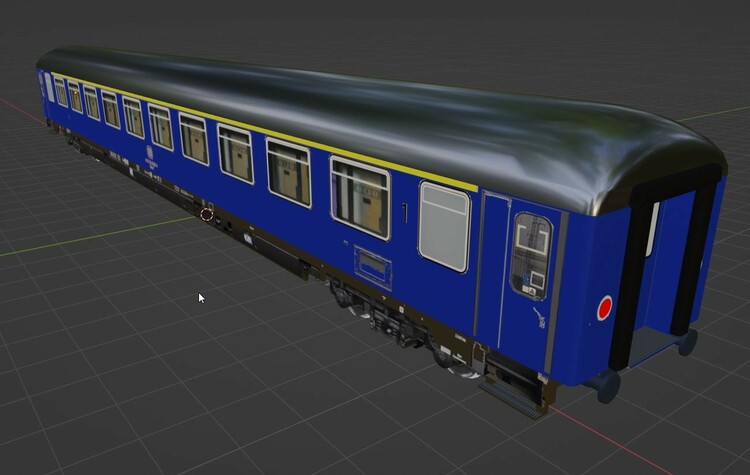Click the oval window on the entrance door
750x475 pixels.
[x=531, y=256]
